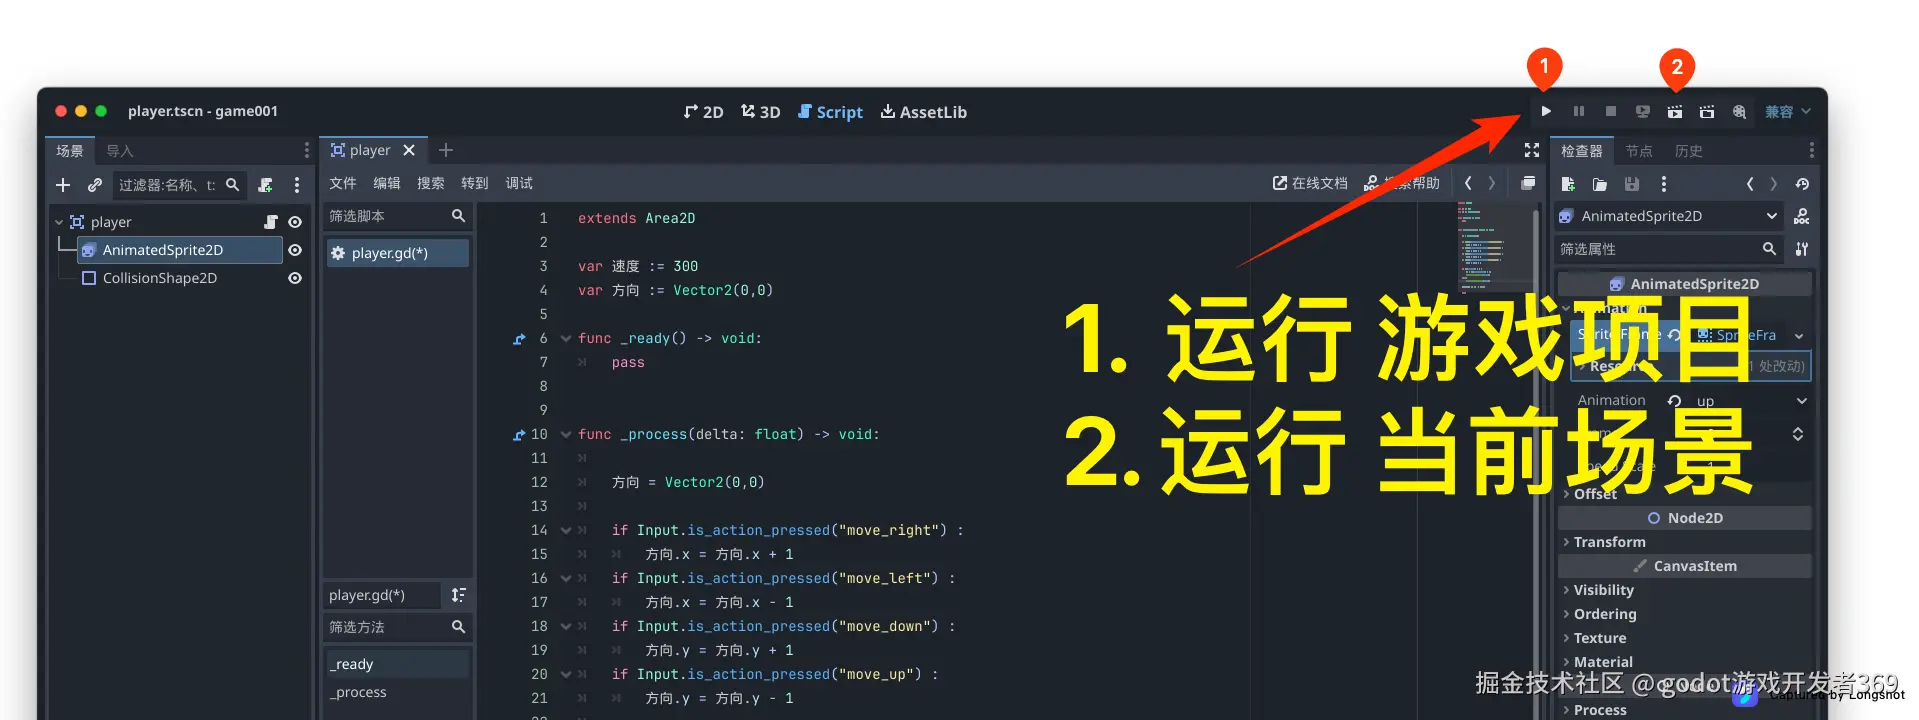Switch to the 2D workspace
Image resolution: width=1919 pixels, height=720 pixels.
click(703, 112)
